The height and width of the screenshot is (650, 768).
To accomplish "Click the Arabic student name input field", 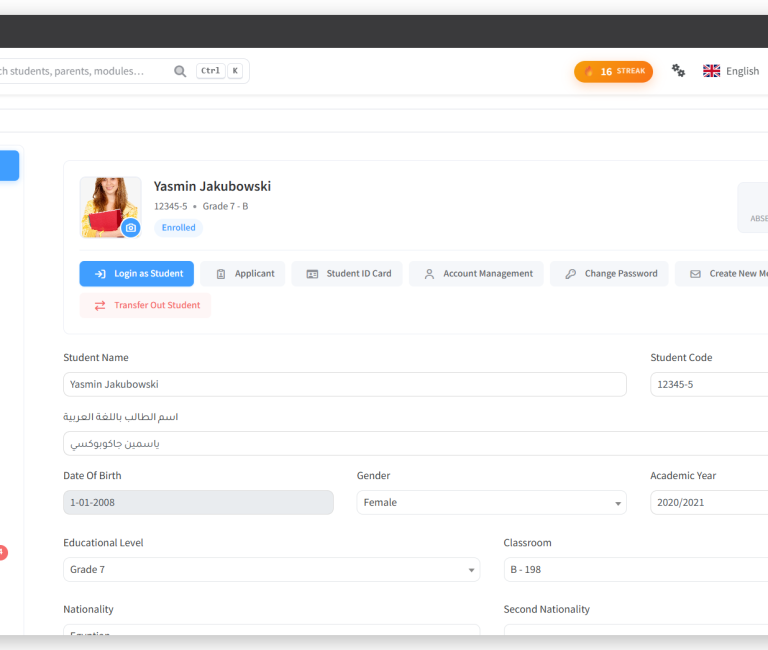I will [x=415, y=444].
